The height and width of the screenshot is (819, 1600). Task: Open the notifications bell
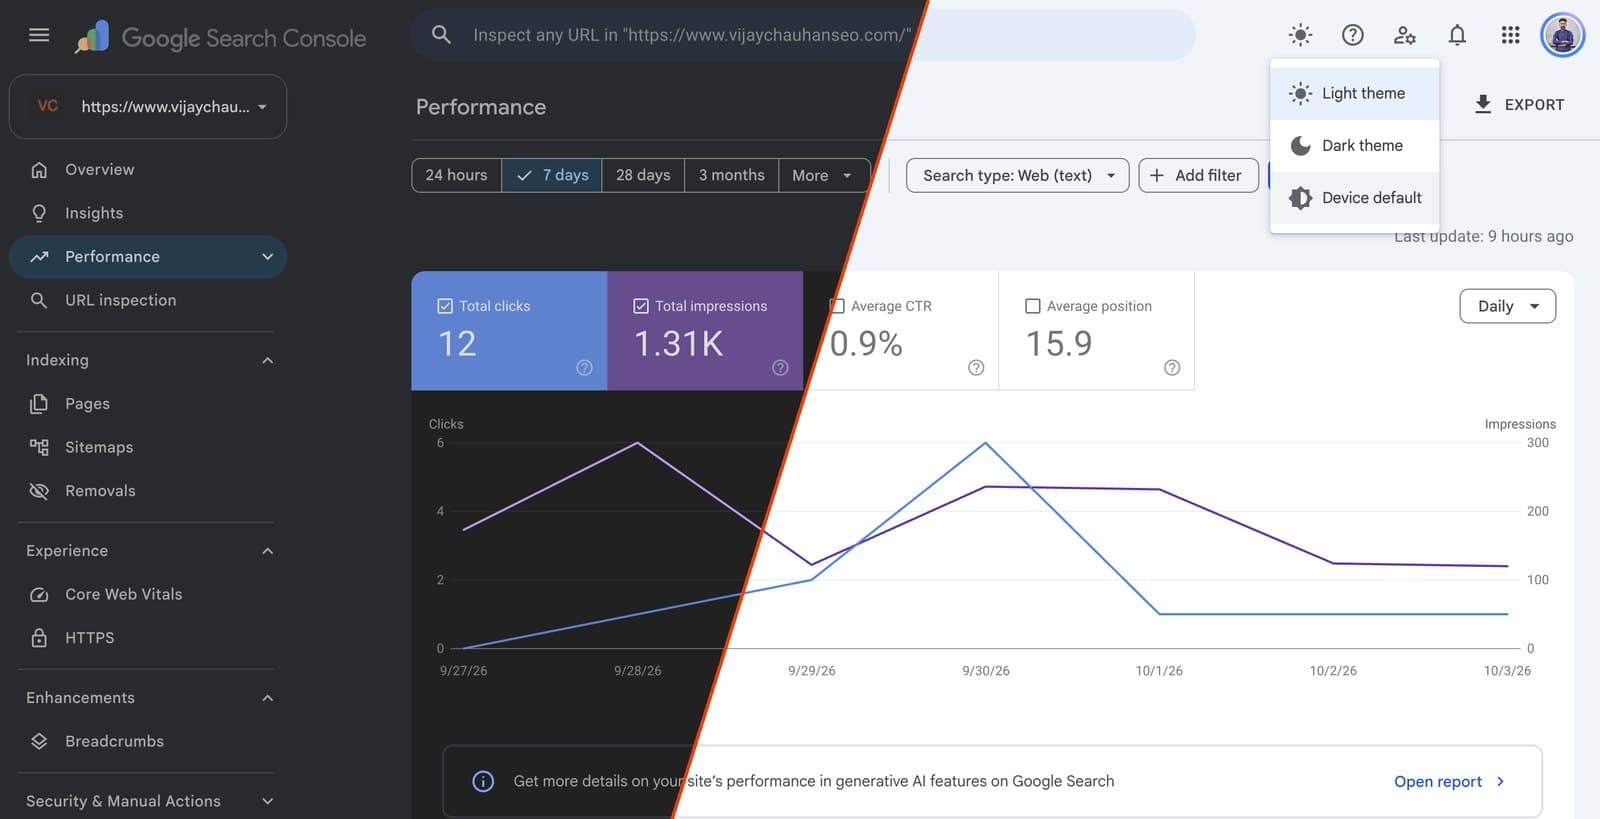1457,35
